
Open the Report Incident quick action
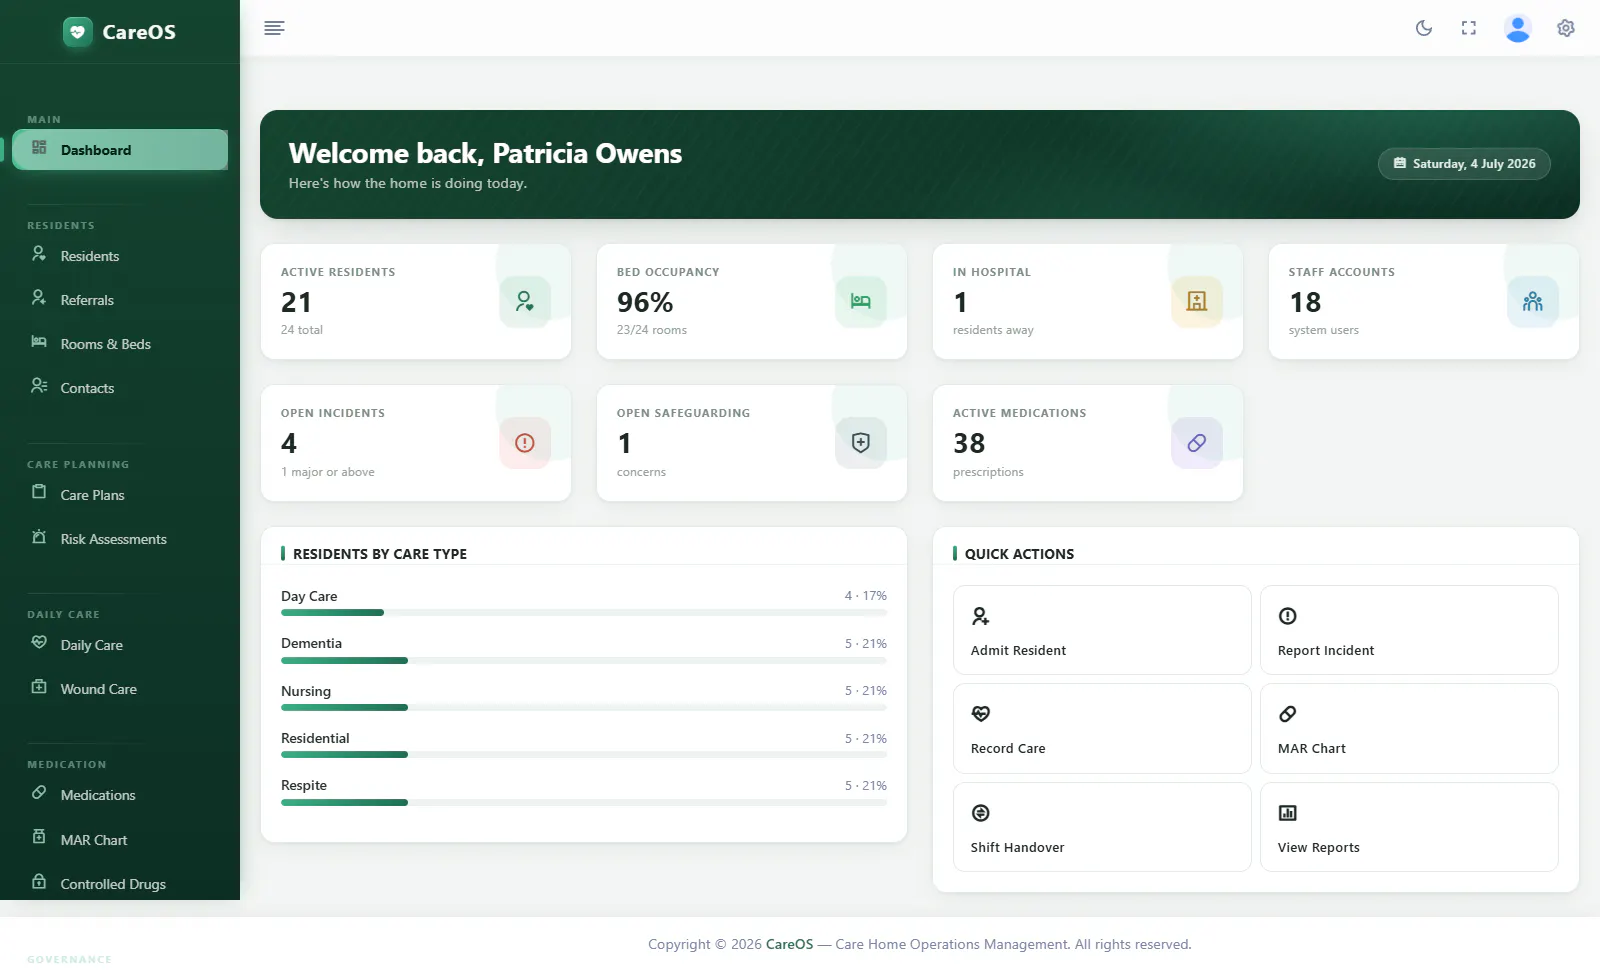[1409, 630]
